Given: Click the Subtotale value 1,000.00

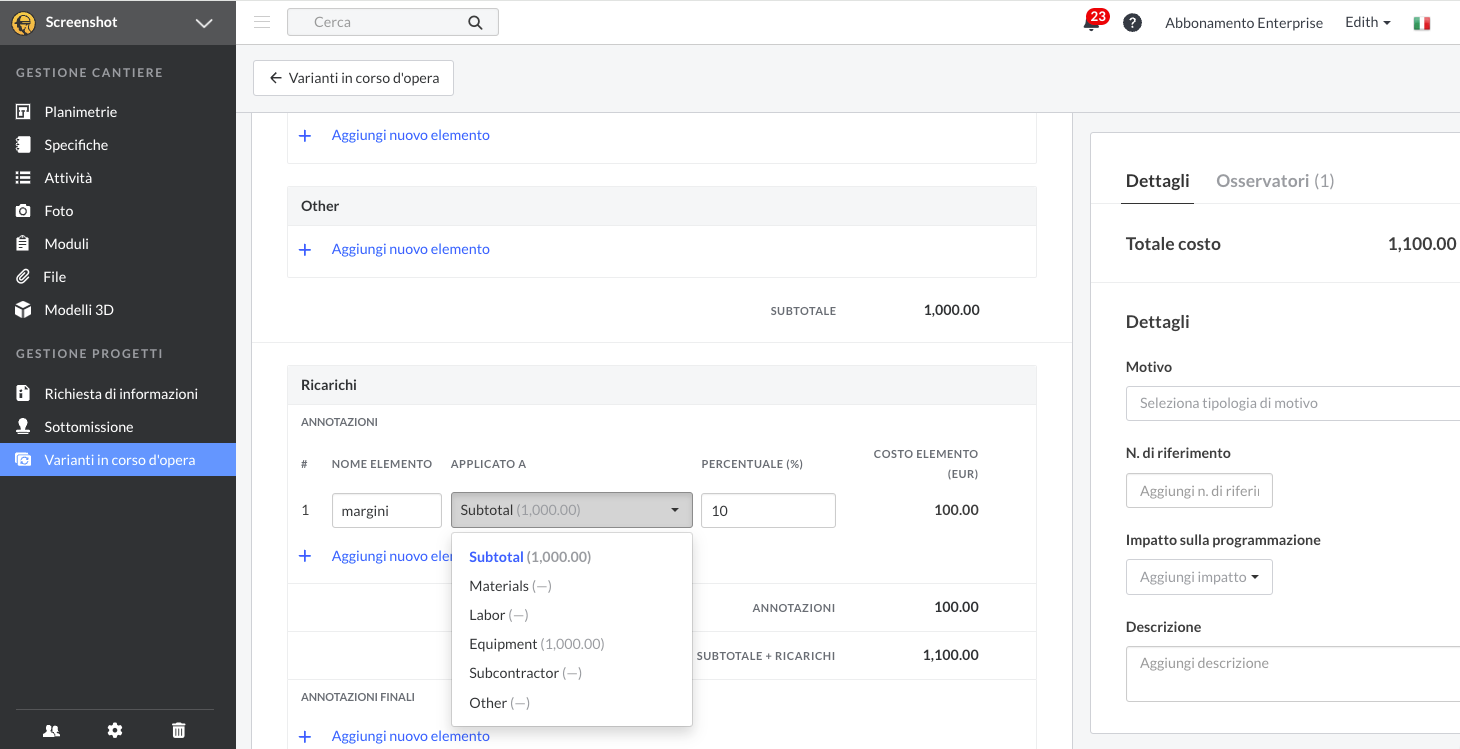Looking at the screenshot, I should pyautogui.click(x=951, y=310).
